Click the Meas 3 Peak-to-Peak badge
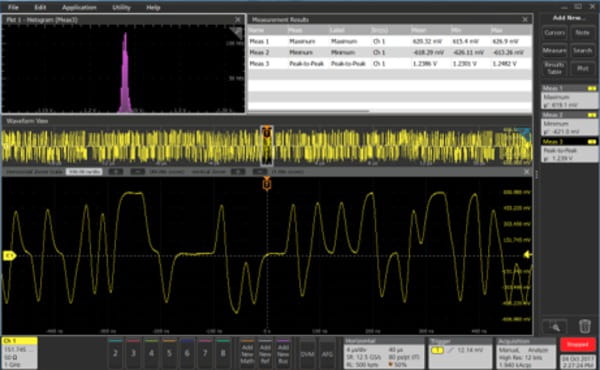Screen dimensions: 600x370 click(x=569, y=150)
